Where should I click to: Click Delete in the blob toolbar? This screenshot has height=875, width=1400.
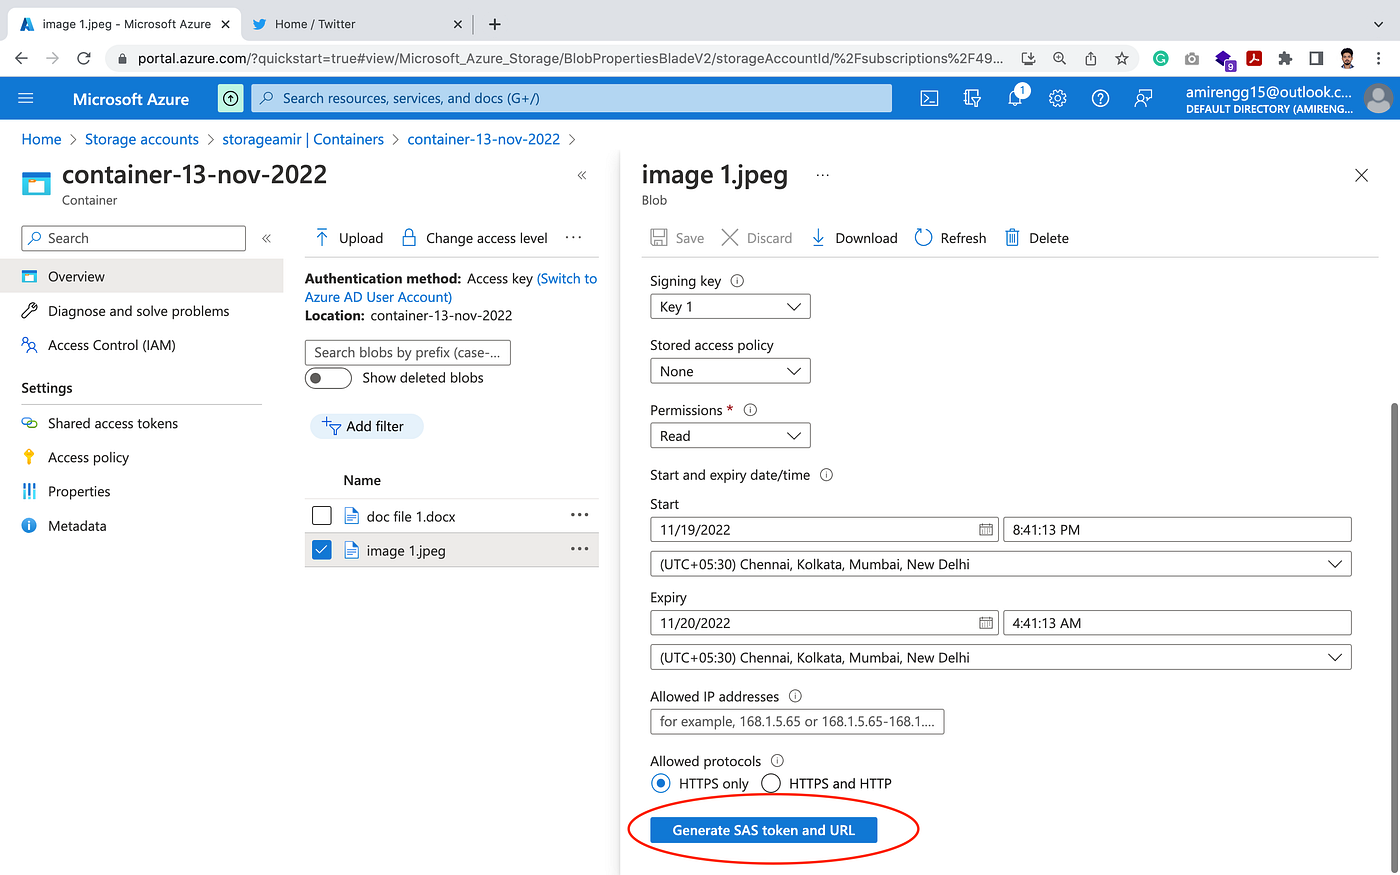[x=1037, y=238]
